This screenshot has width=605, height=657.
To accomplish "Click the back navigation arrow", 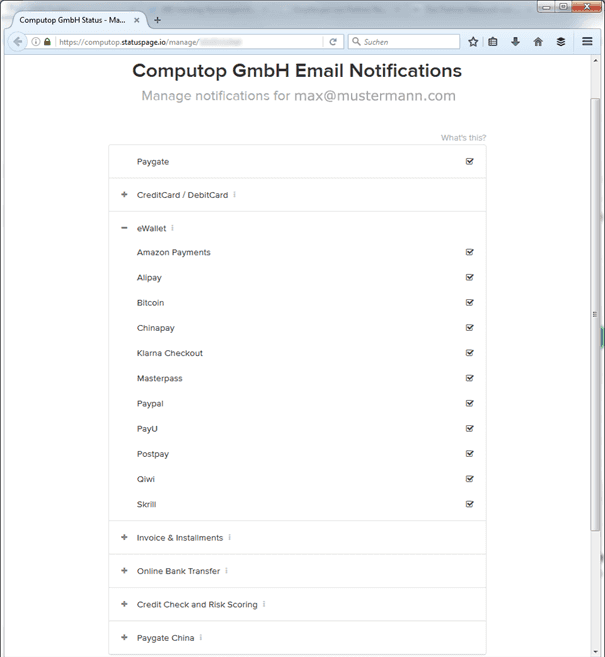I will click(x=17, y=42).
